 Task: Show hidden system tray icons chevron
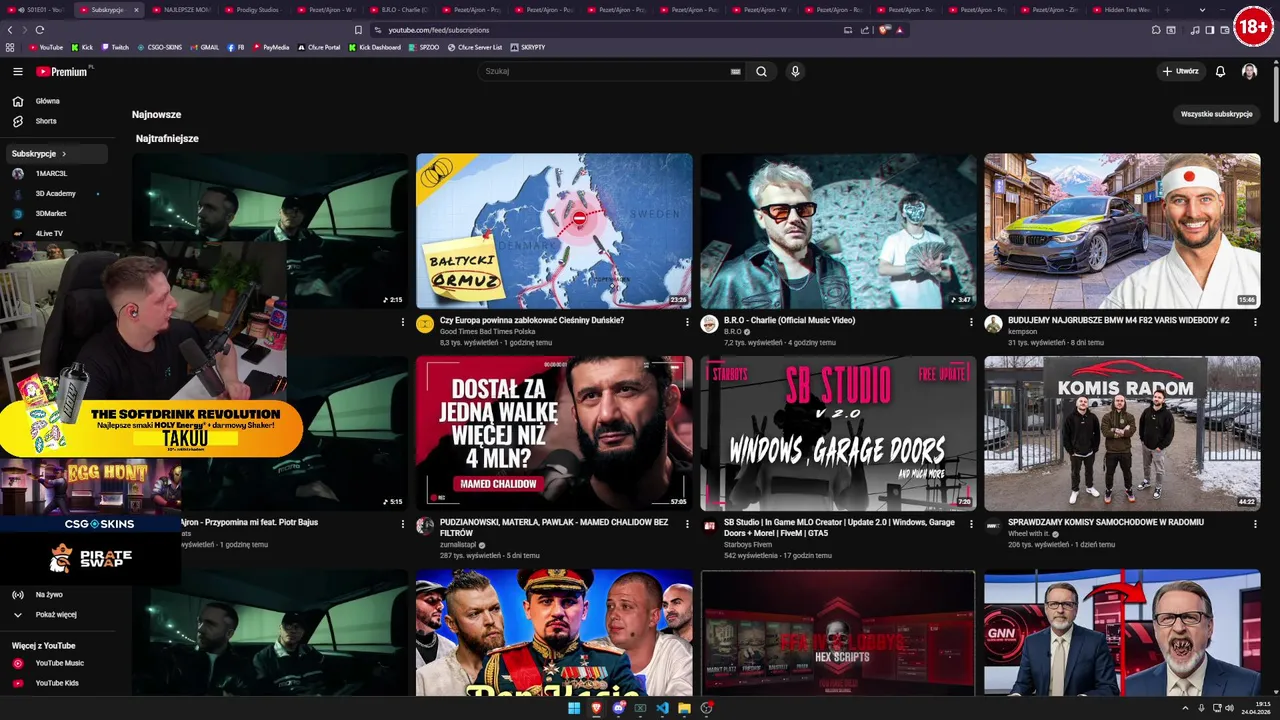[1187, 708]
